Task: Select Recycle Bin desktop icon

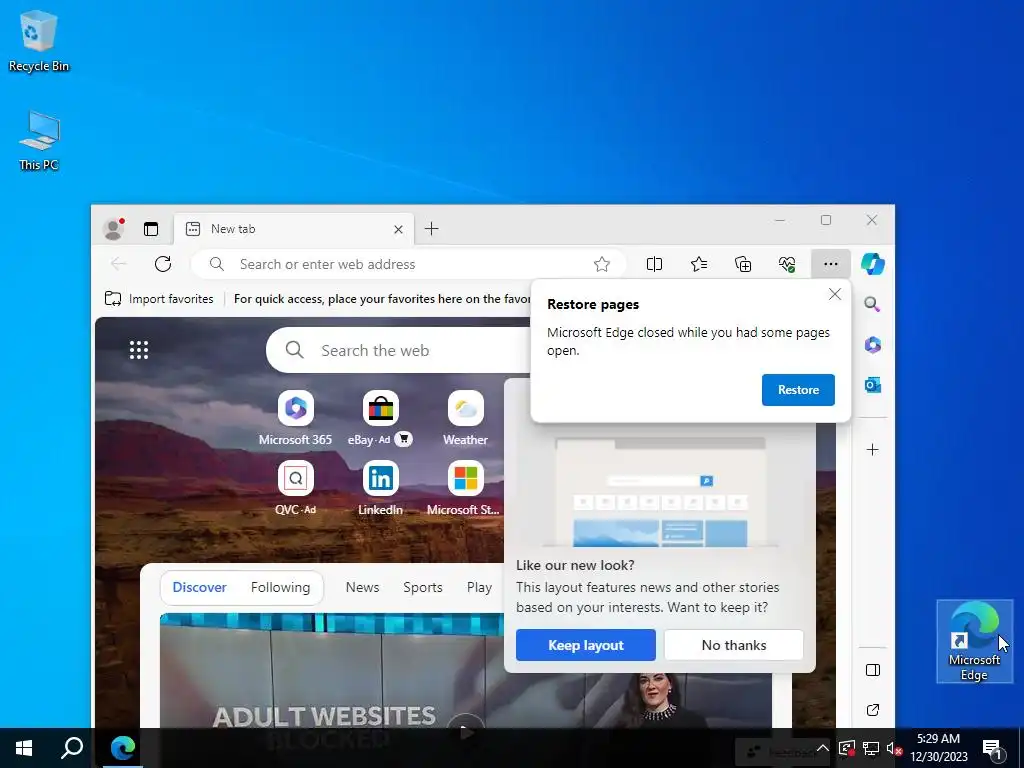Action: coord(39,41)
